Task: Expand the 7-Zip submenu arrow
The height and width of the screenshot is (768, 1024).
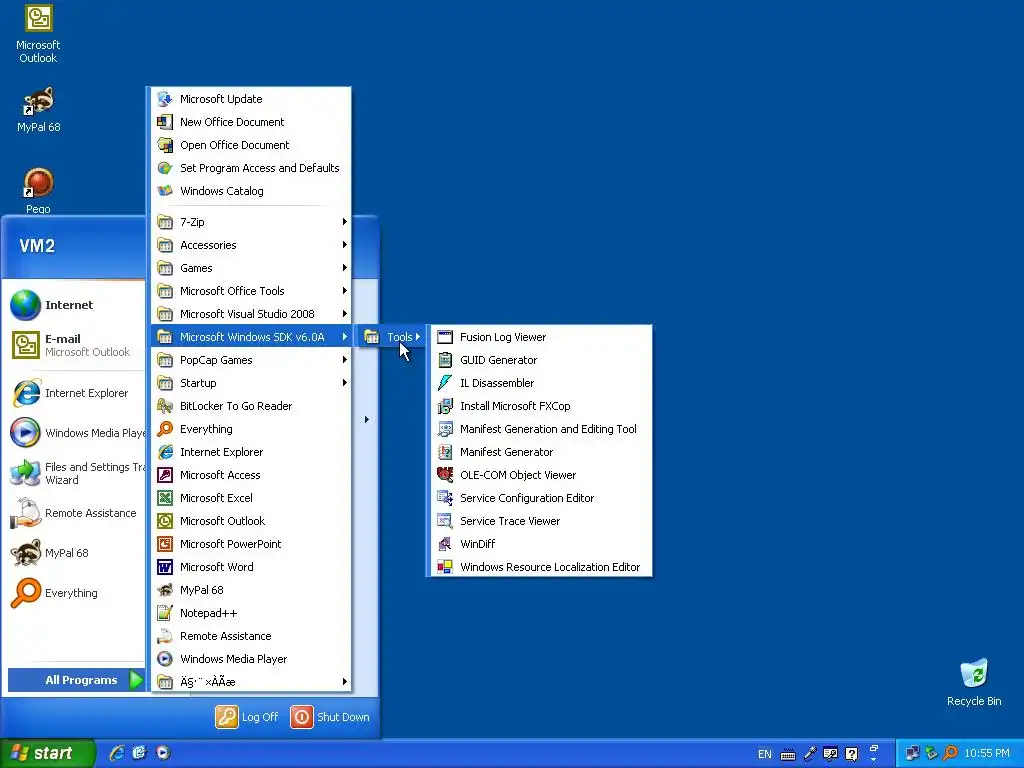Action: (x=344, y=222)
